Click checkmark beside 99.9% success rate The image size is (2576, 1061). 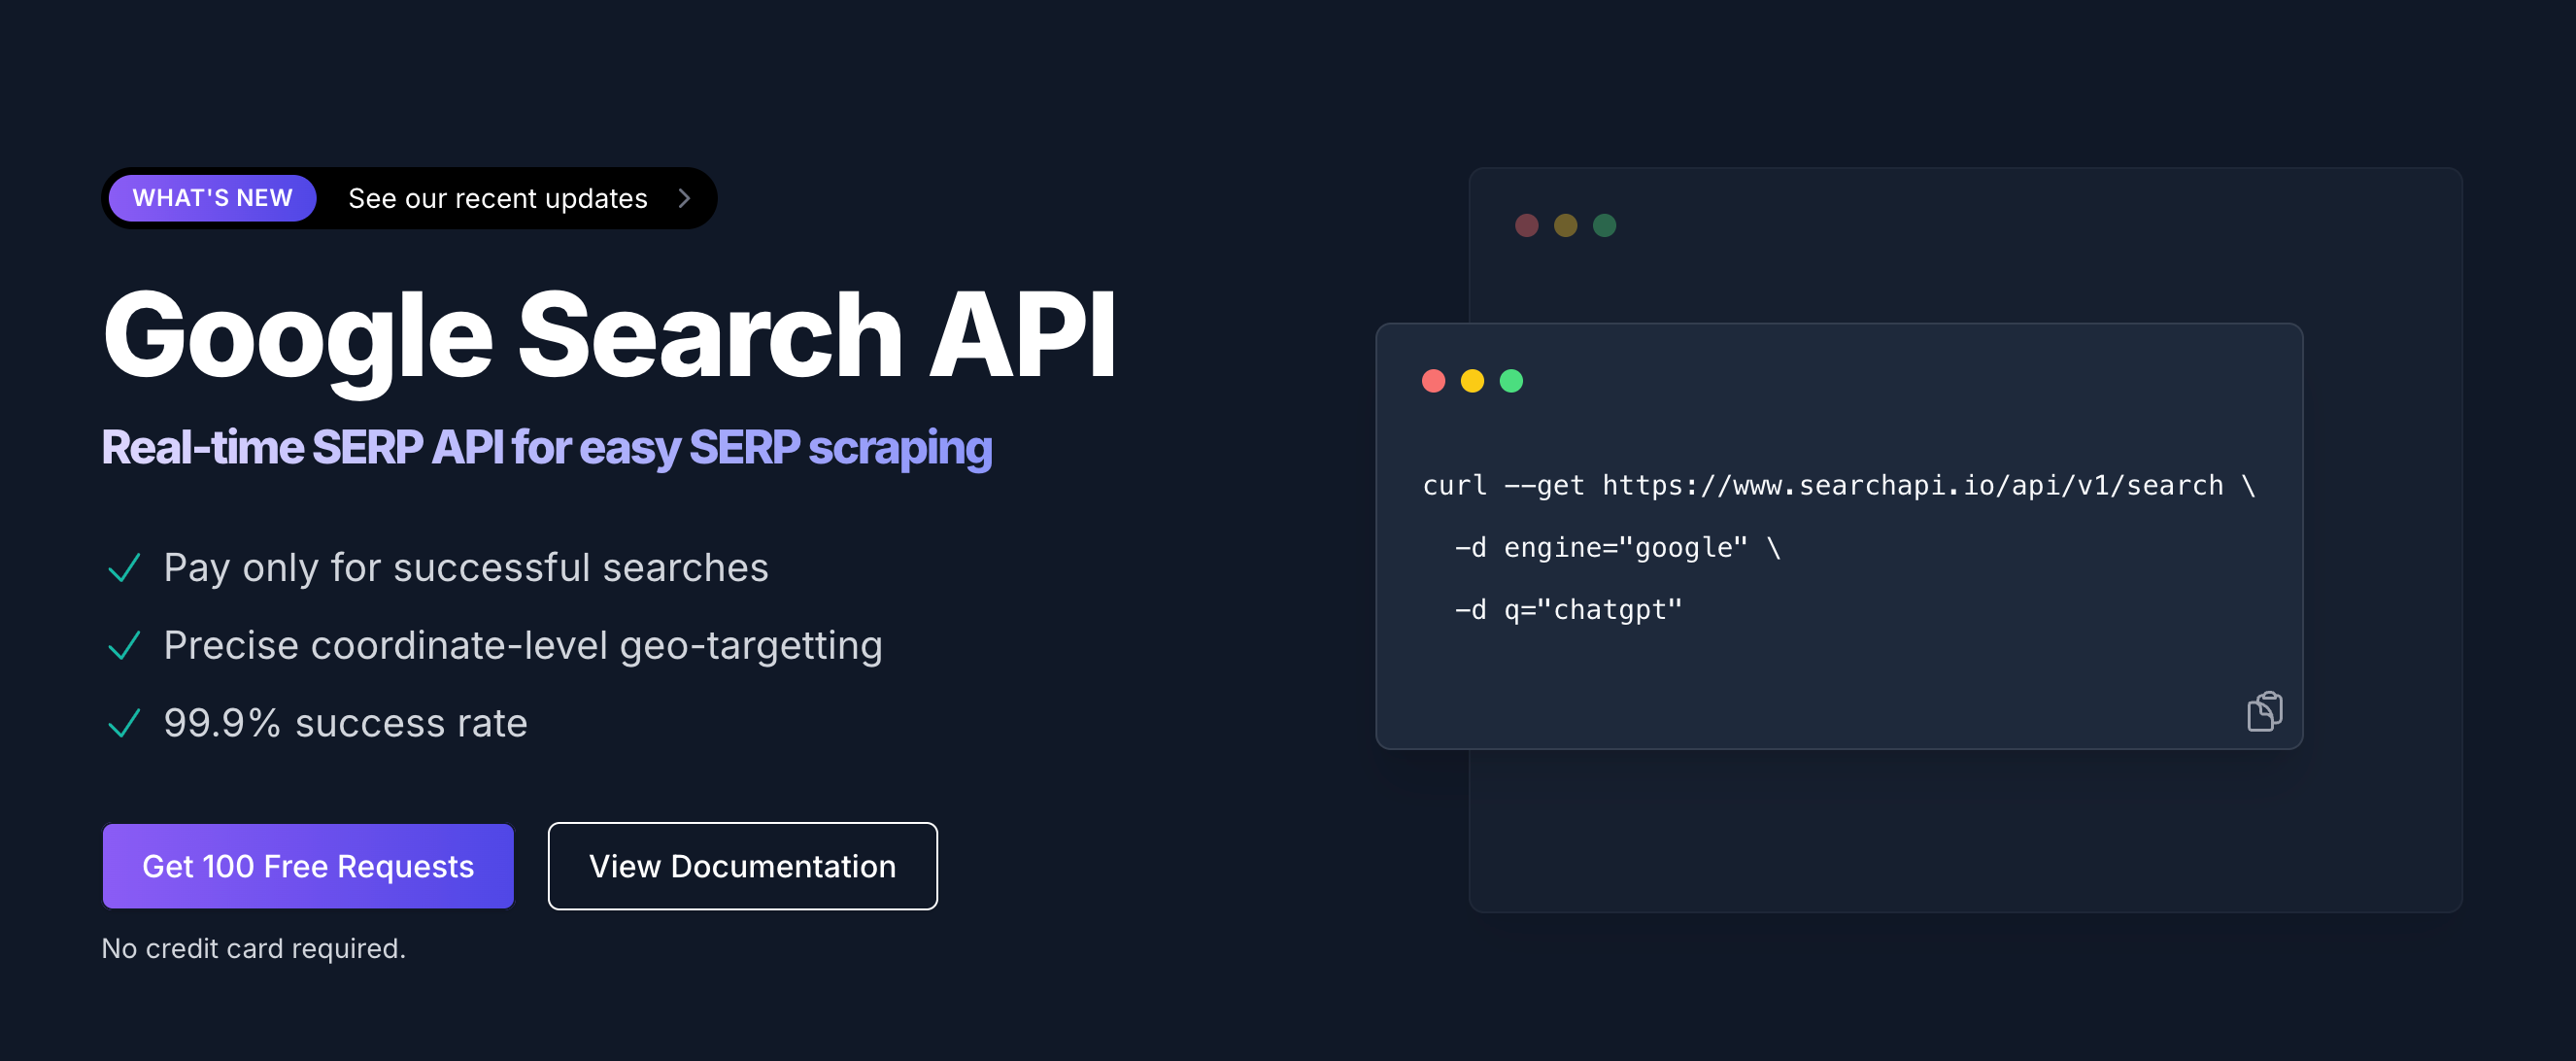(x=124, y=723)
